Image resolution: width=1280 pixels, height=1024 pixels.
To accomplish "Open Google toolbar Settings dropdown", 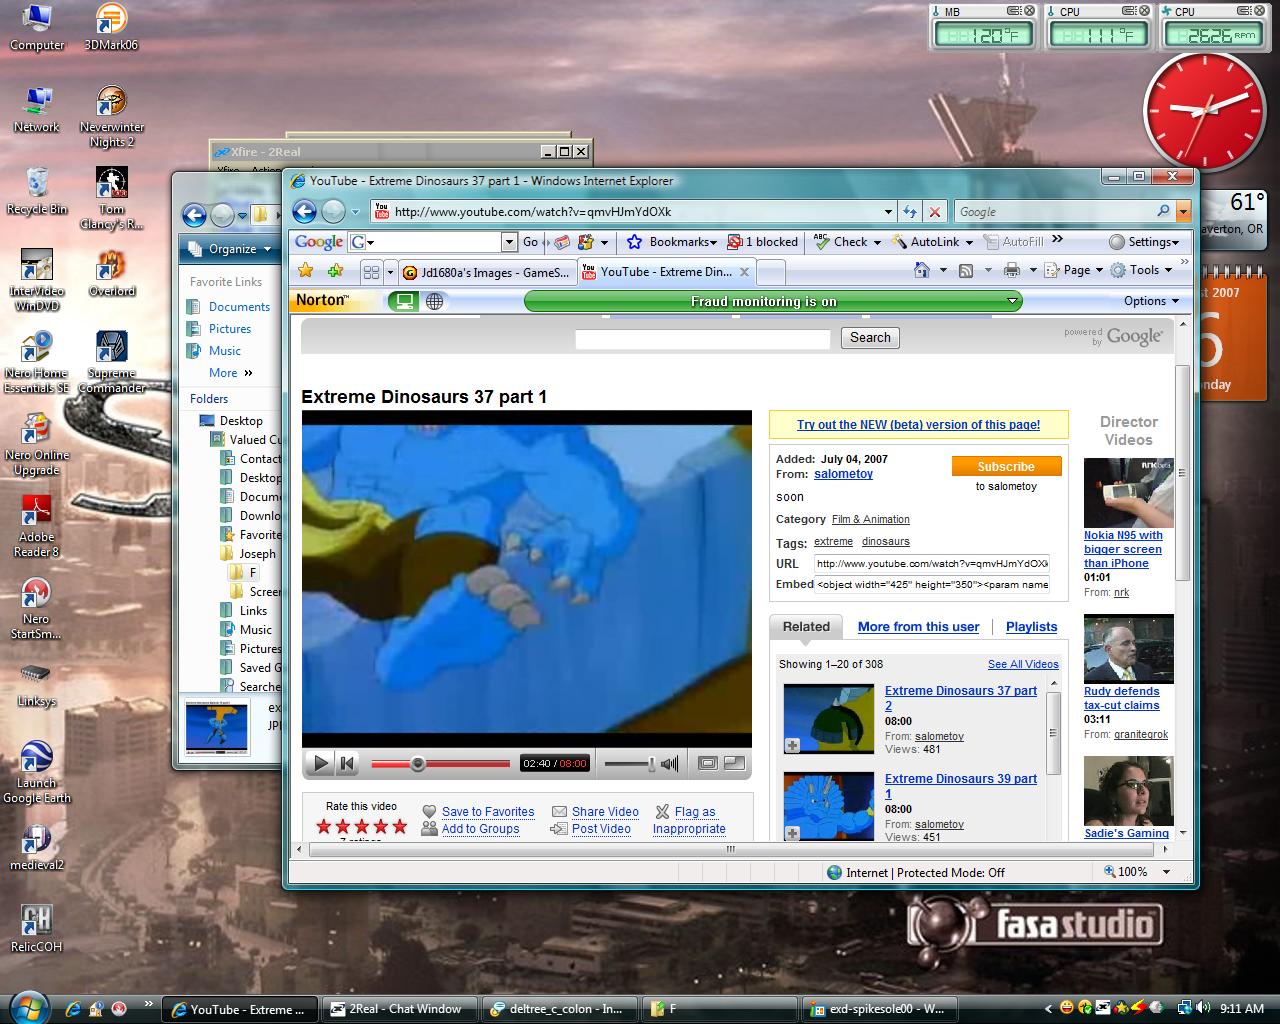I will (1145, 242).
